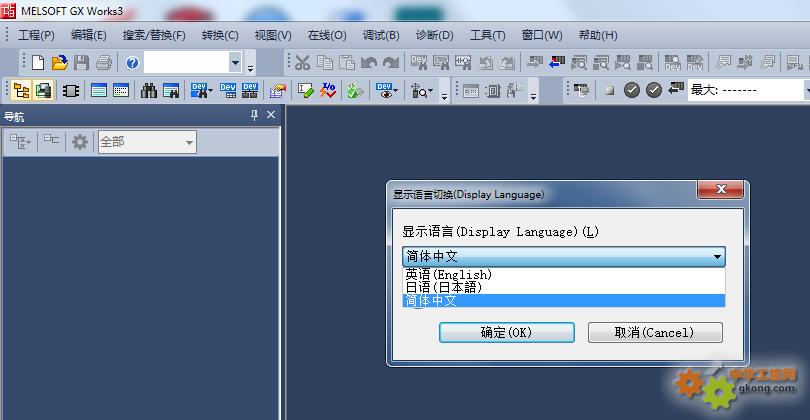Click inside the empty help search field
Viewport: 810px width, 420px height.
click(186, 63)
